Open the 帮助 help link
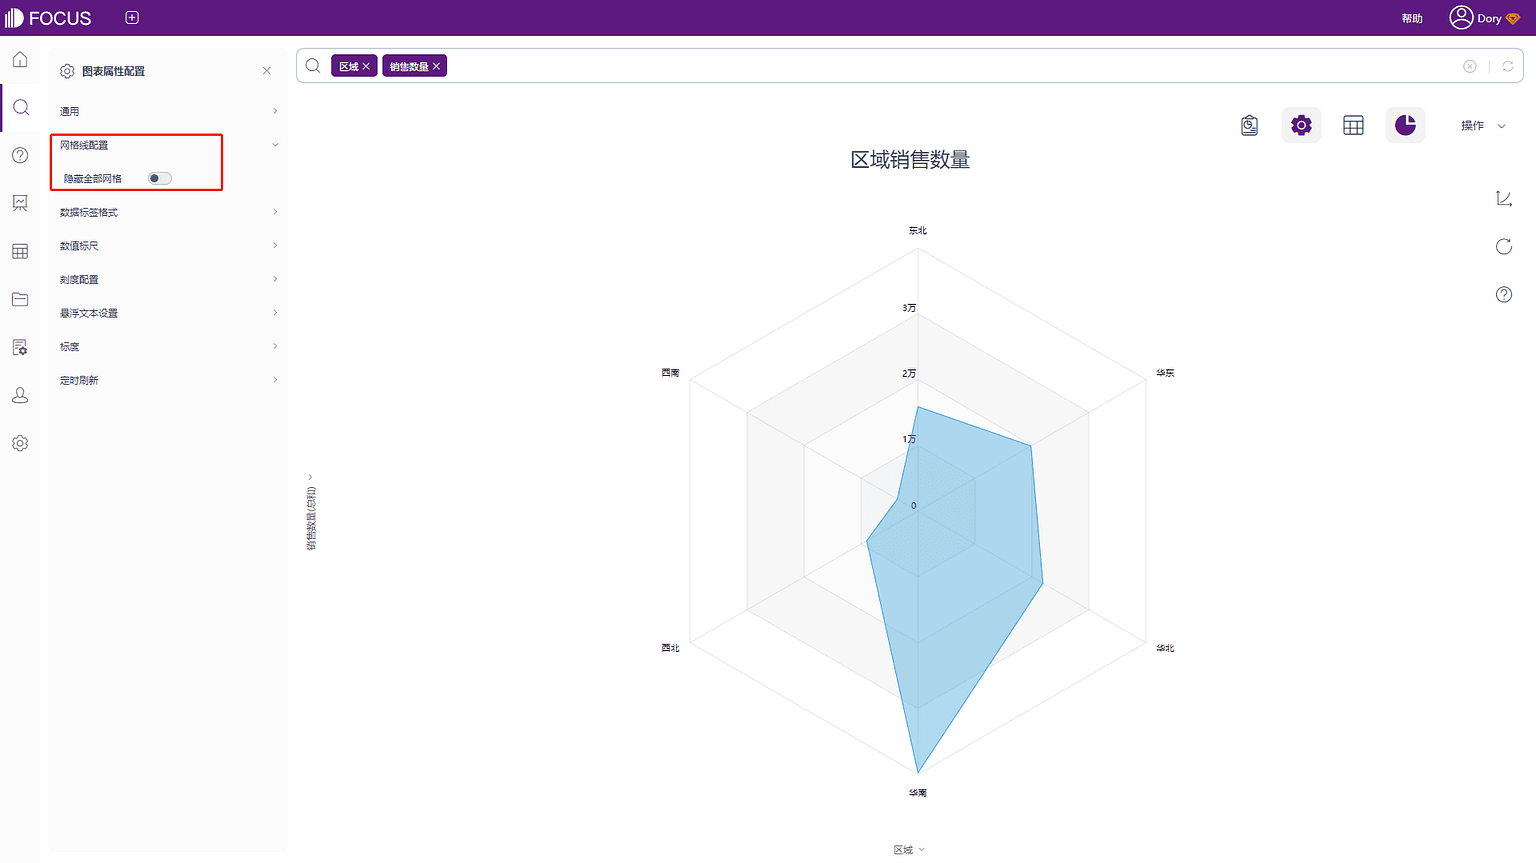The image size is (1536, 863). [1412, 18]
